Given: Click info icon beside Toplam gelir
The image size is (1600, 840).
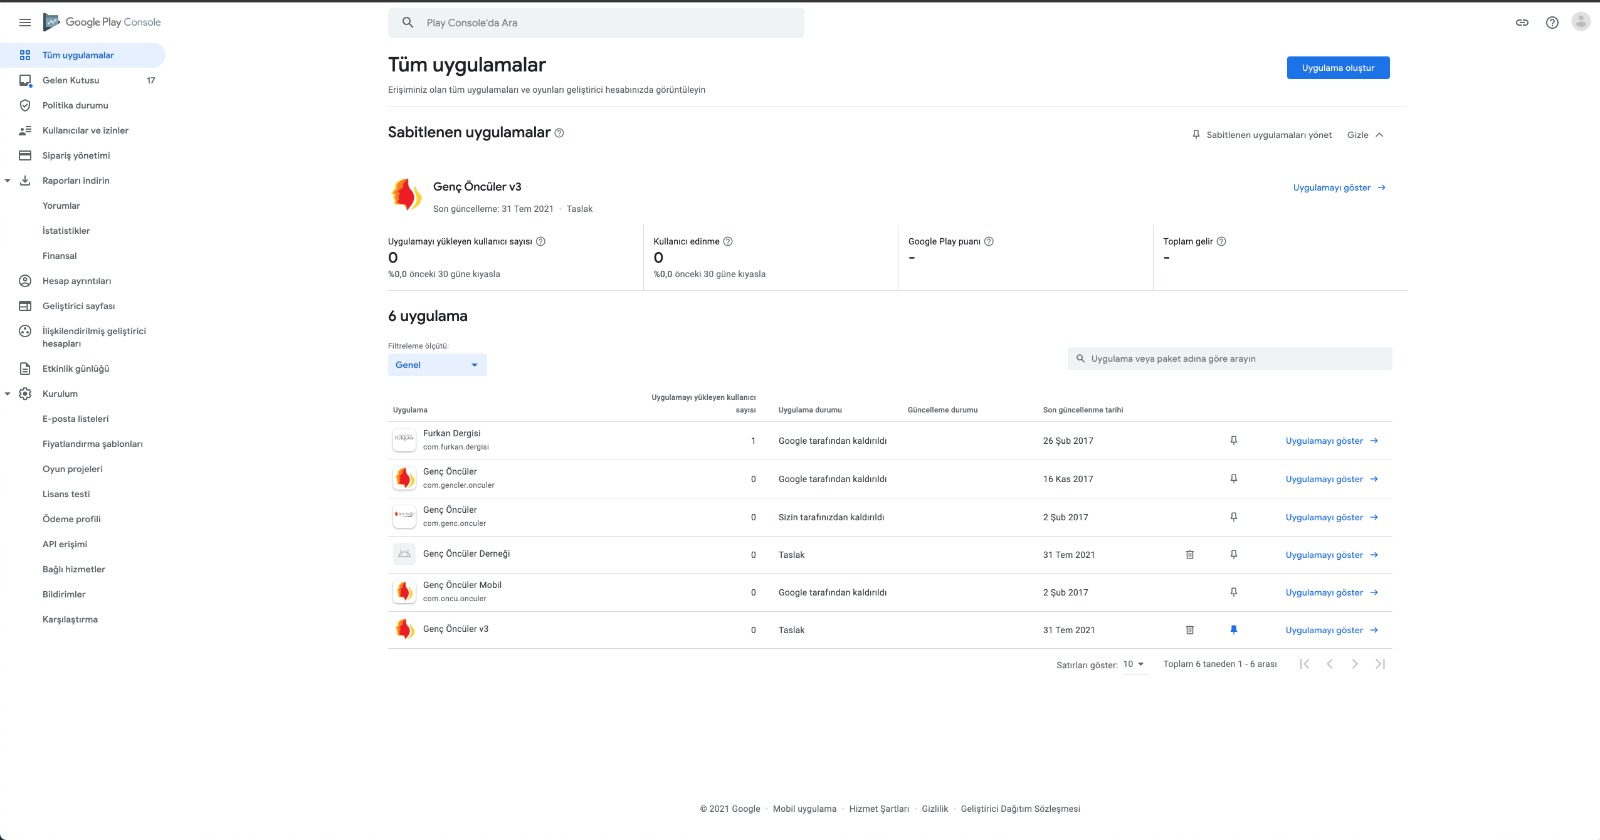Looking at the screenshot, I should click(x=1221, y=241).
